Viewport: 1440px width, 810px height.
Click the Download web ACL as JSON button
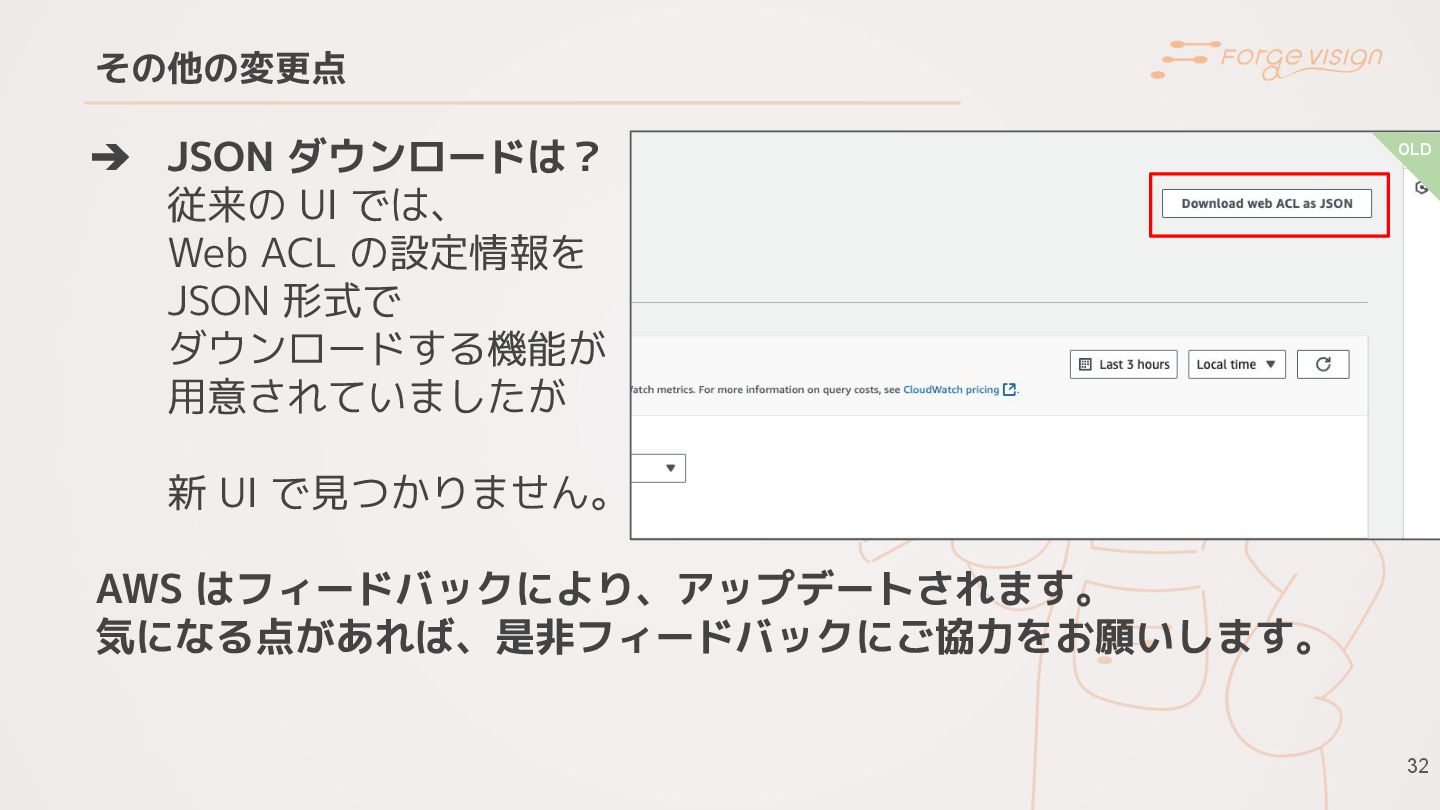point(1266,203)
